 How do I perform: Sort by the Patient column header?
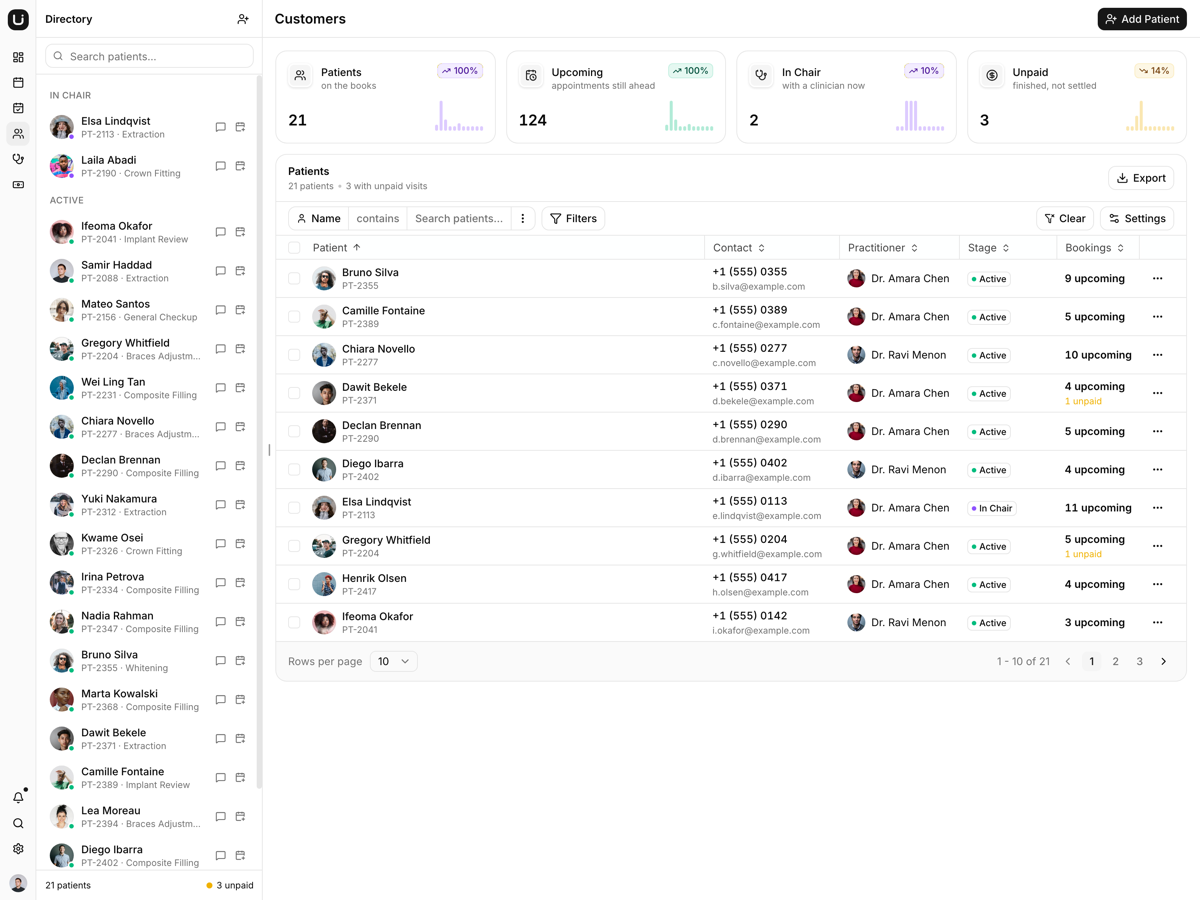[x=336, y=248]
